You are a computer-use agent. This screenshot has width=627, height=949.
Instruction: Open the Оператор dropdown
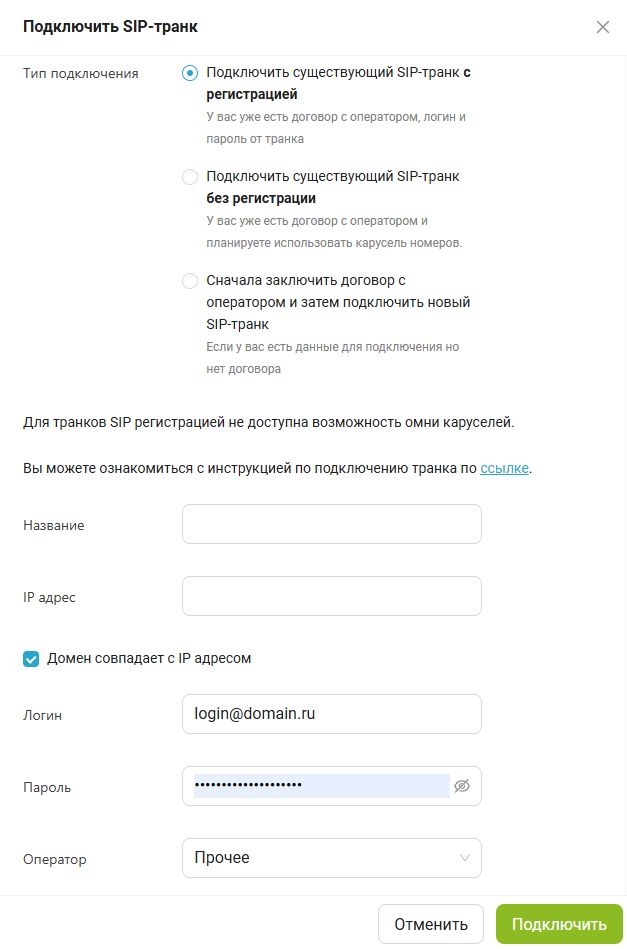coord(331,858)
